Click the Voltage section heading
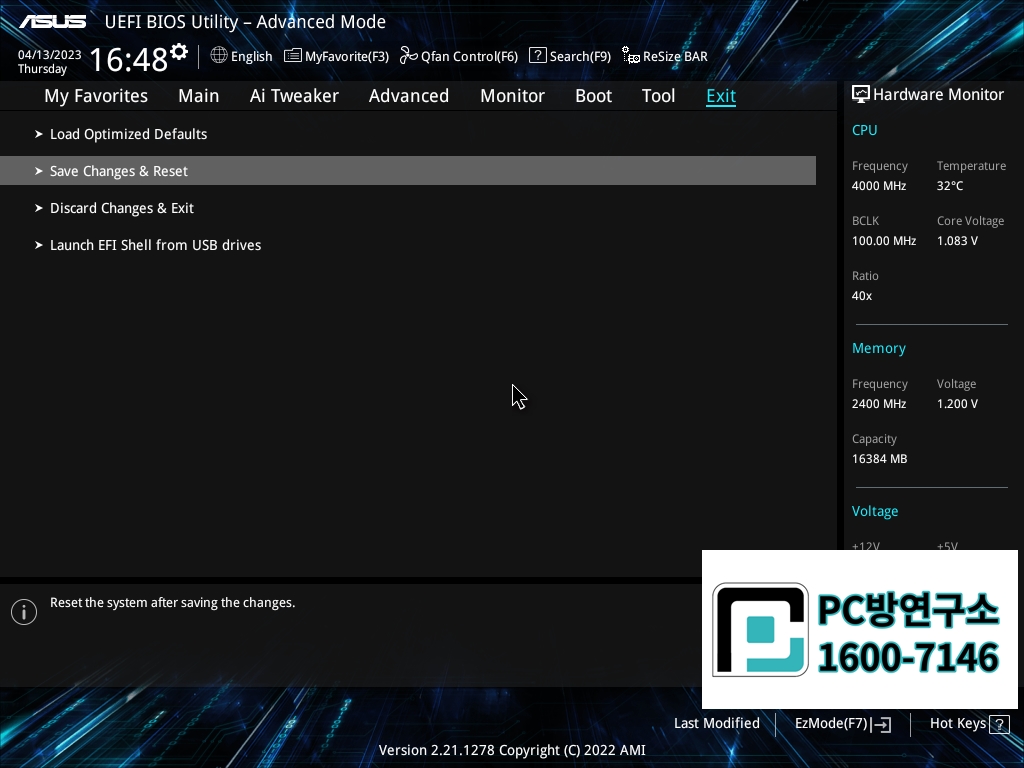Screen dimensions: 1024x768 (874, 511)
